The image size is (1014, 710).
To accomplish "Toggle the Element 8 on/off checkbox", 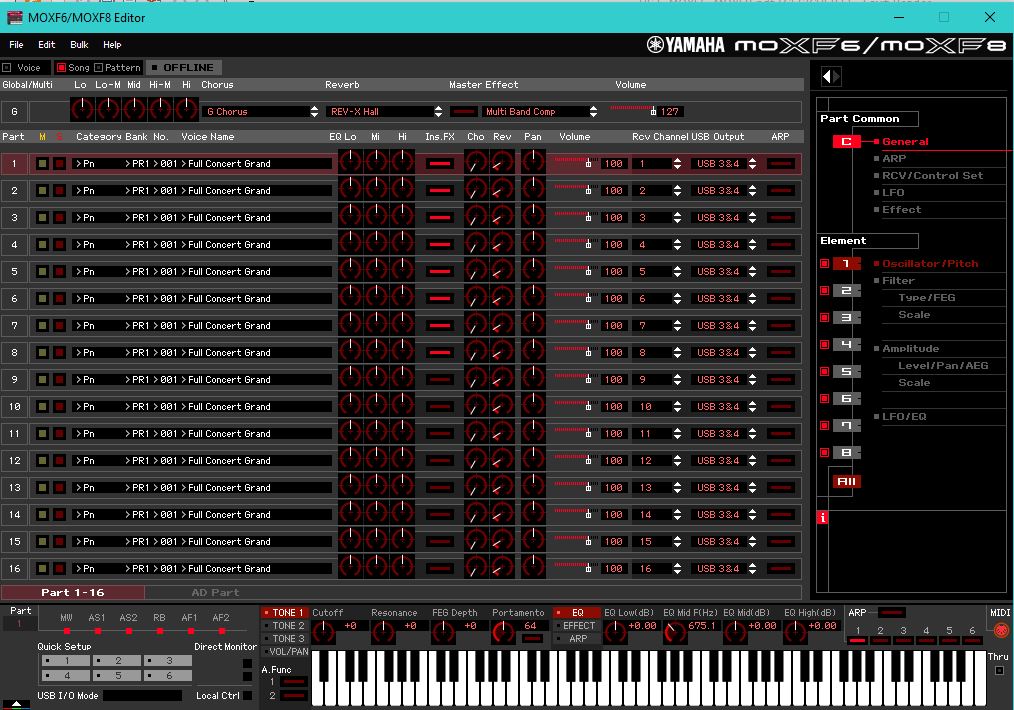I will pyautogui.click(x=825, y=453).
